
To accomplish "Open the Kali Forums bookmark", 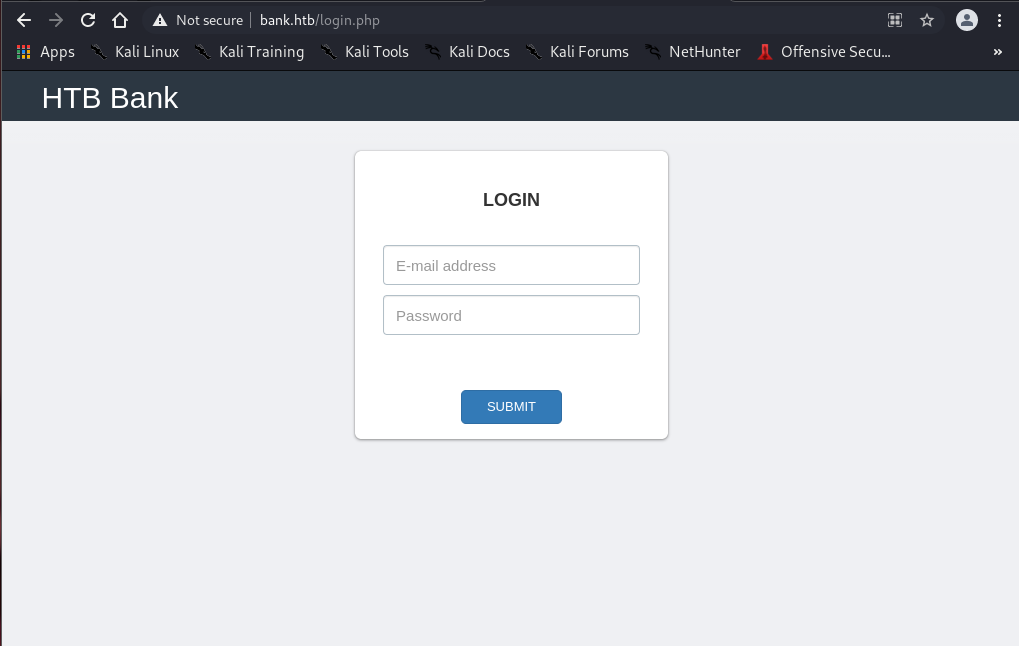I will coord(578,52).
